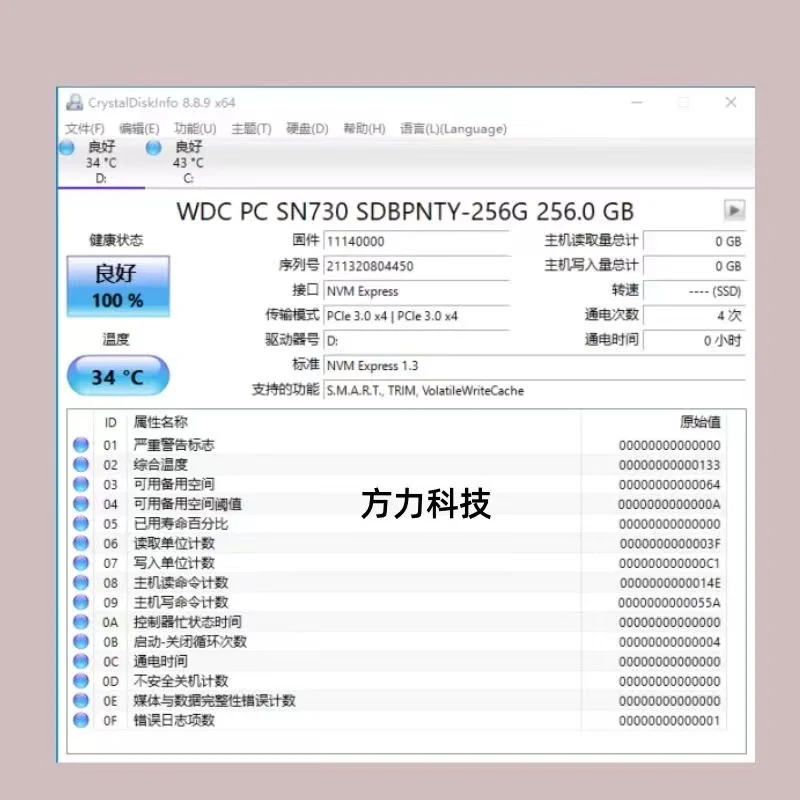
Task: Click the 34 °C temperature button
Action: [x=118, y=377]
